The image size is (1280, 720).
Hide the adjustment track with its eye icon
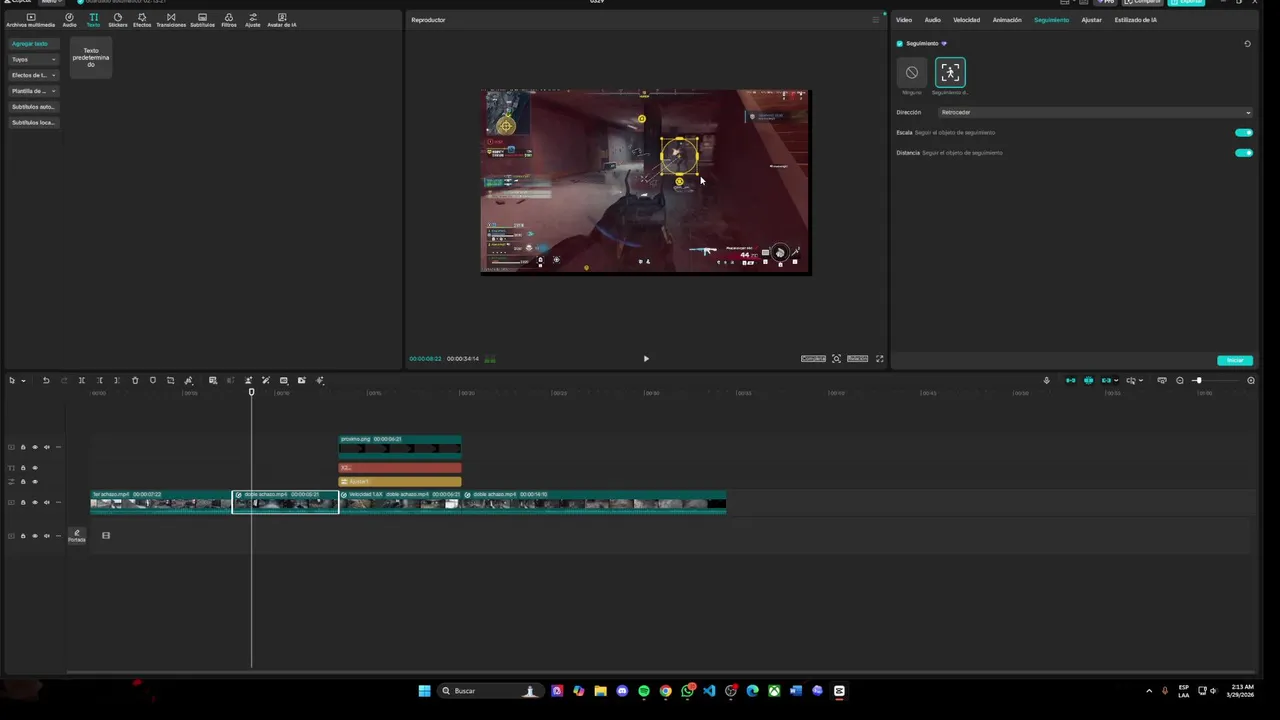[35, 482]
